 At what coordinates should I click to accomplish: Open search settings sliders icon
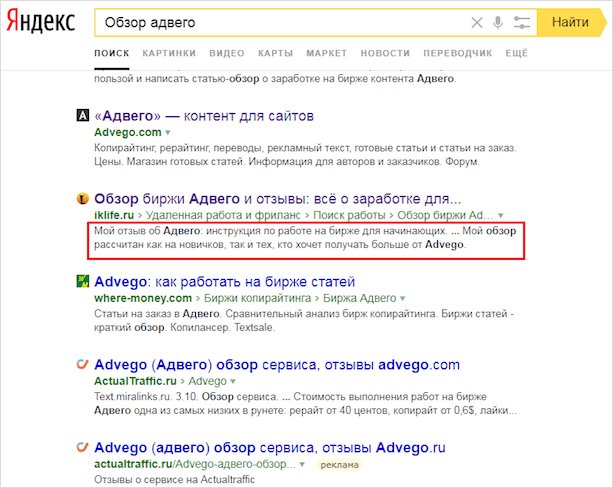pyautogui.click(x=520, y=22)
